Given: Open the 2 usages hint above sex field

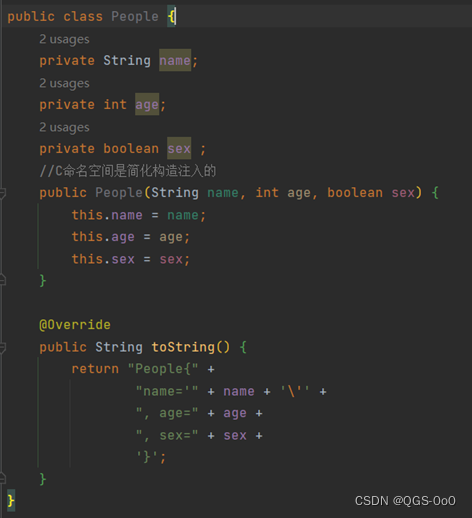Looking at the screenshot, I should [64, 127].
